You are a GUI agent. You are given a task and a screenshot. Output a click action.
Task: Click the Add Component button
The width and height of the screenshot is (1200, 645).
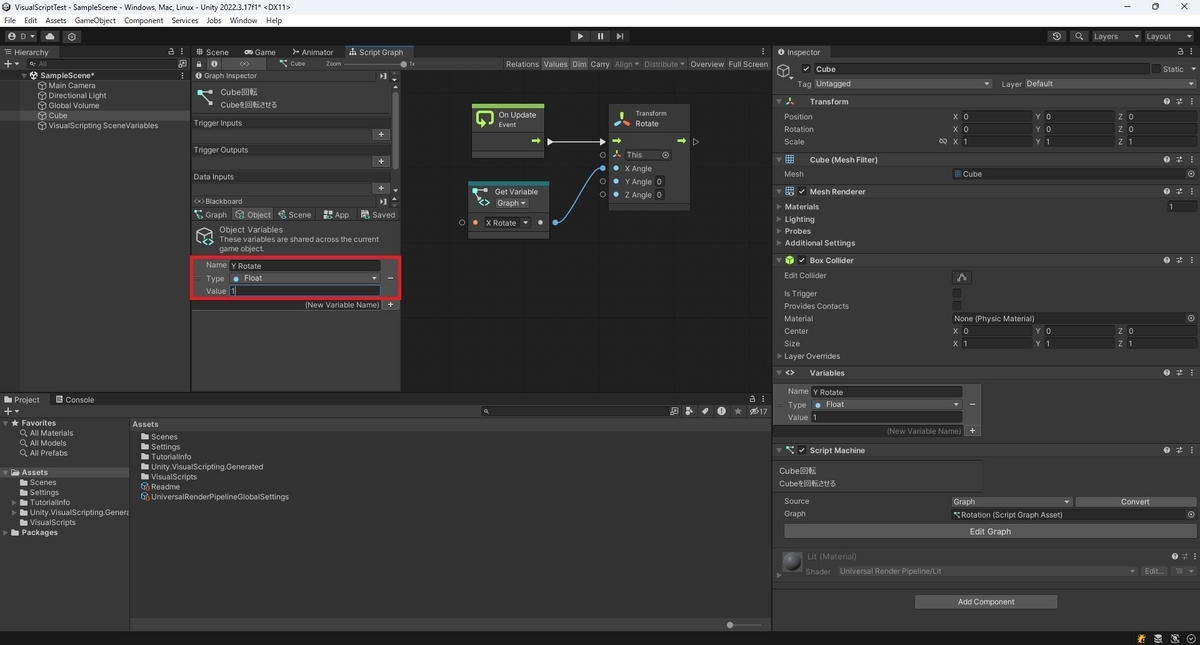point(986,601)
